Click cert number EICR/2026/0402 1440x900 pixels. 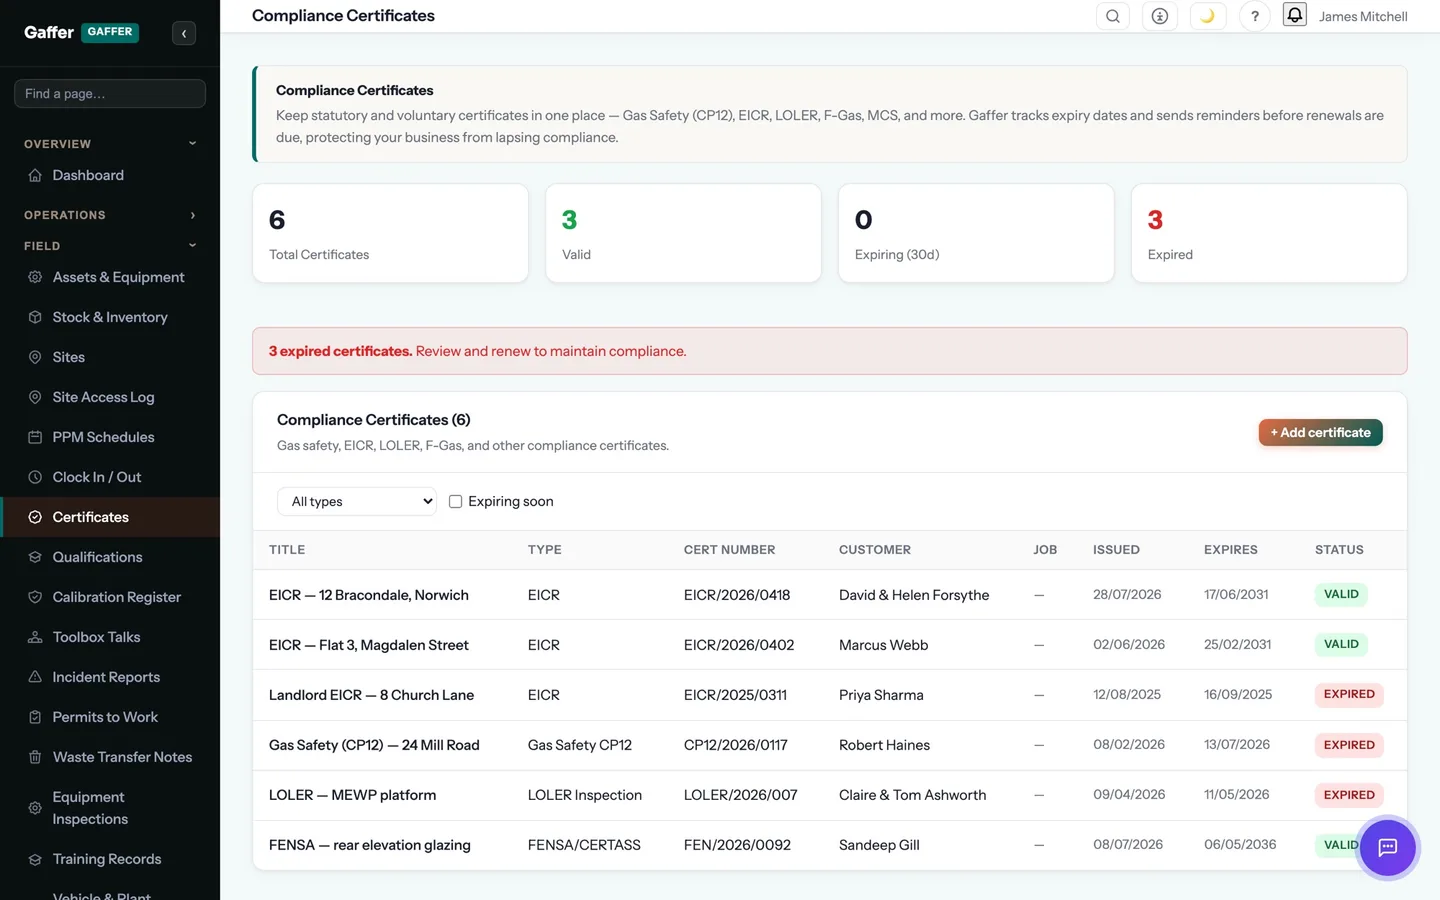[739, 645]
